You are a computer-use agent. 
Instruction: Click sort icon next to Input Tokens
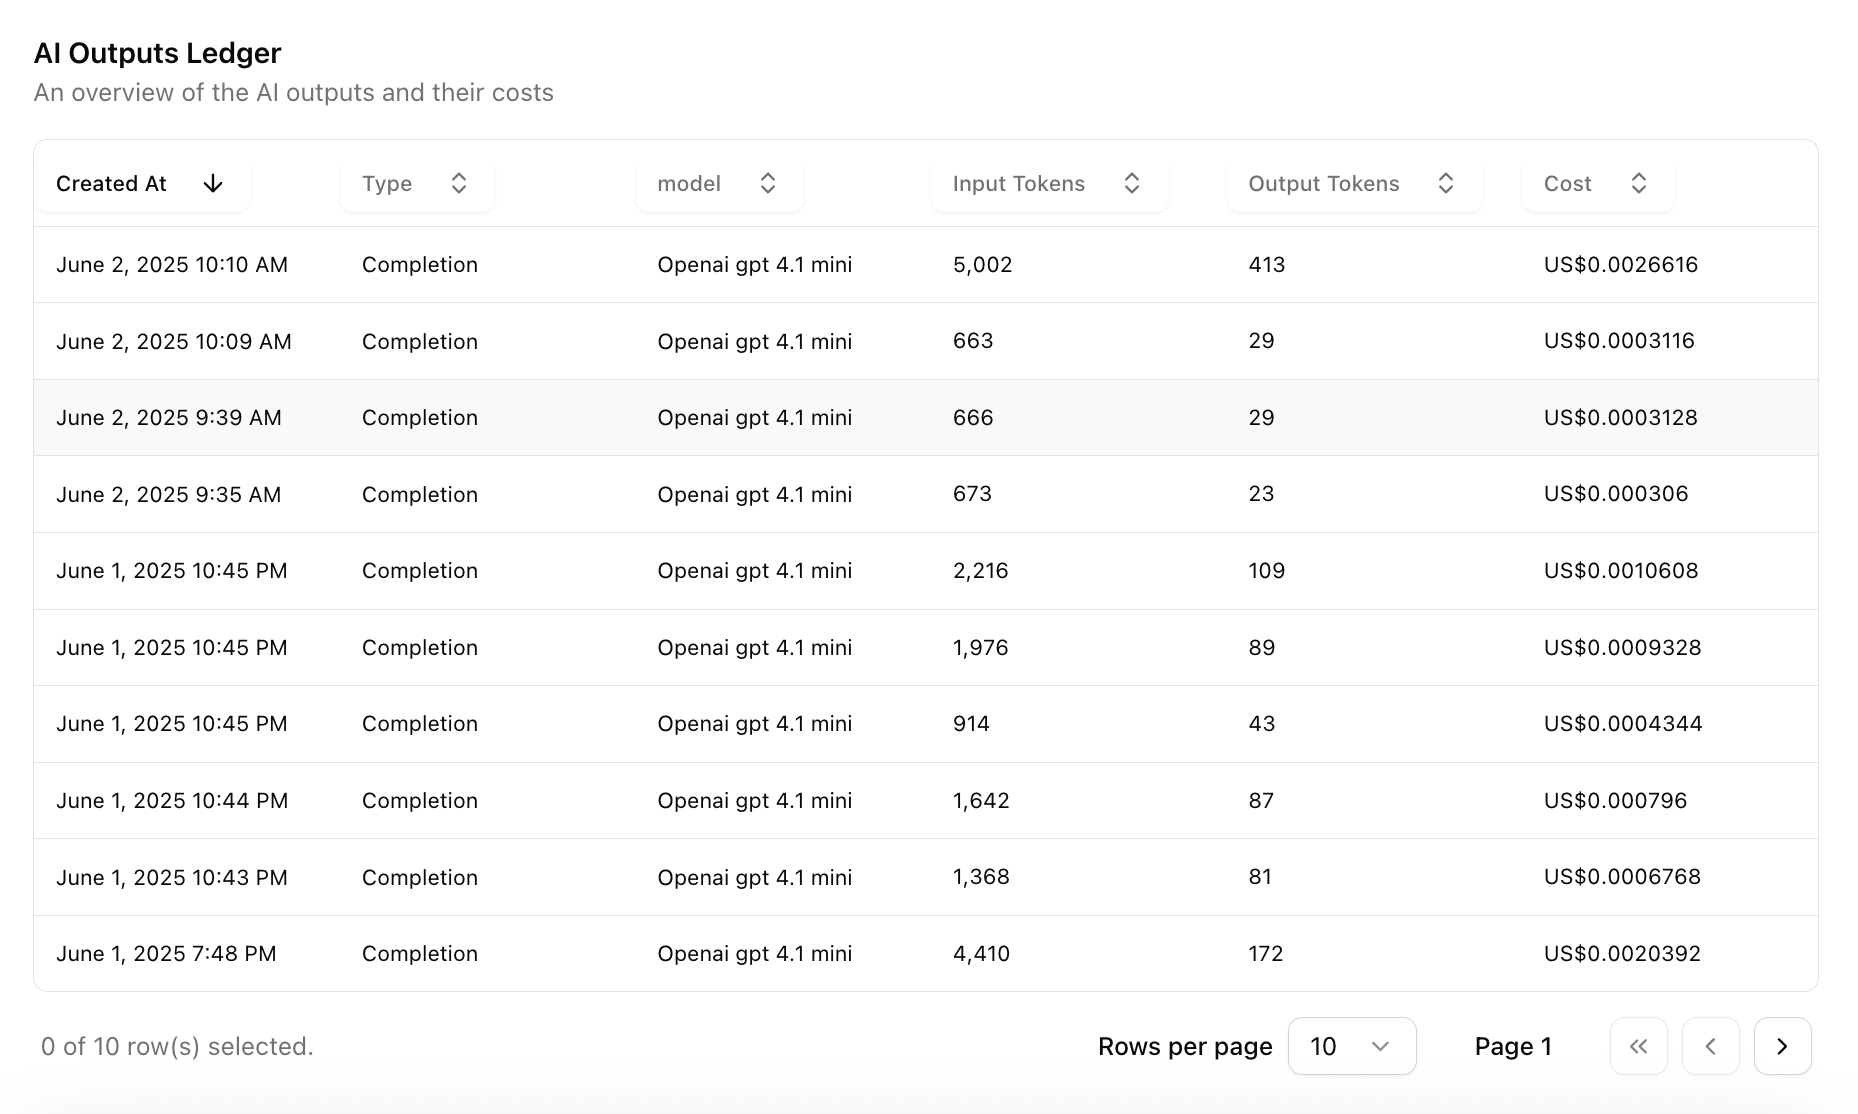click(1132, 184)
